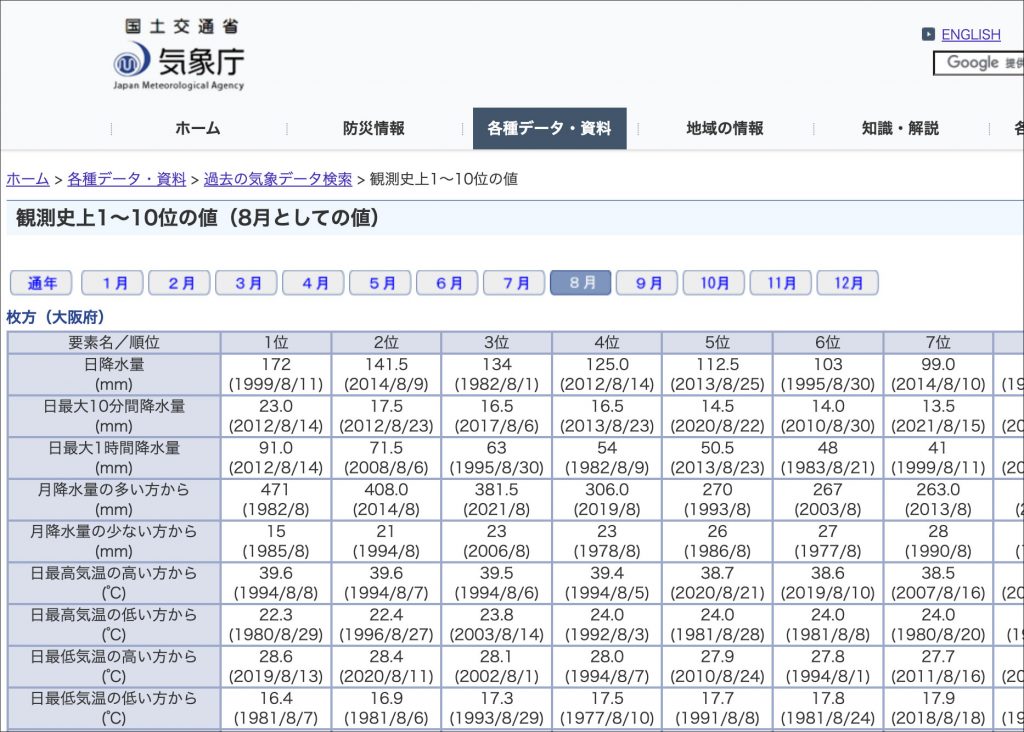Follow the 各種データ・資料 breadcrumb link

pyautogui.click(x=126, y=180)
